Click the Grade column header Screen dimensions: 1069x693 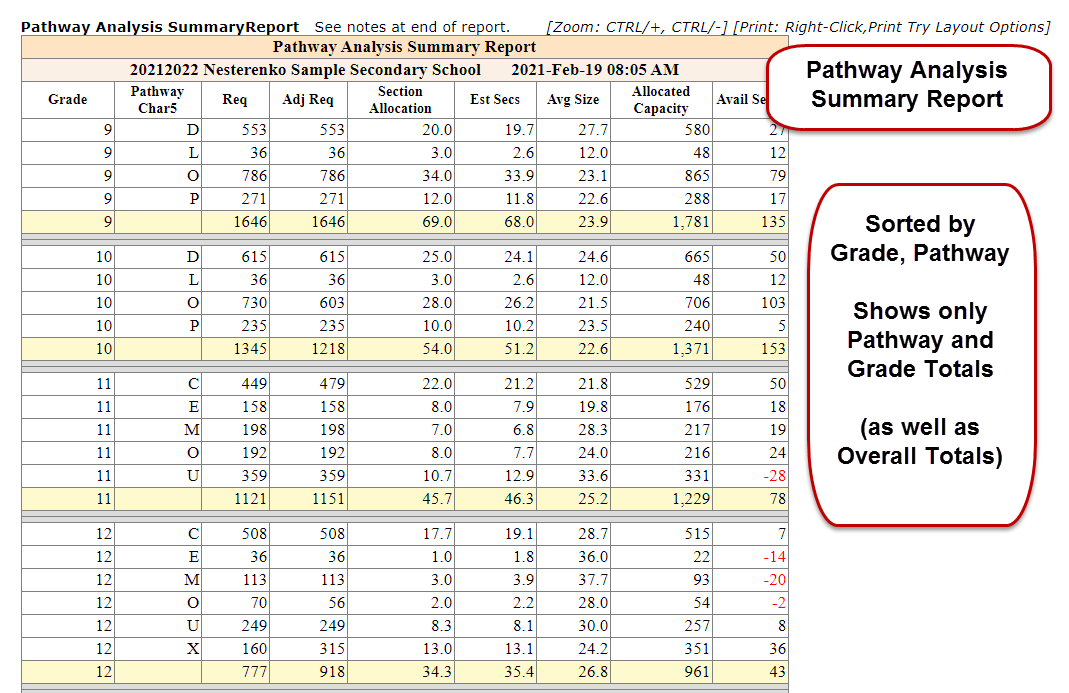[67, 100]
